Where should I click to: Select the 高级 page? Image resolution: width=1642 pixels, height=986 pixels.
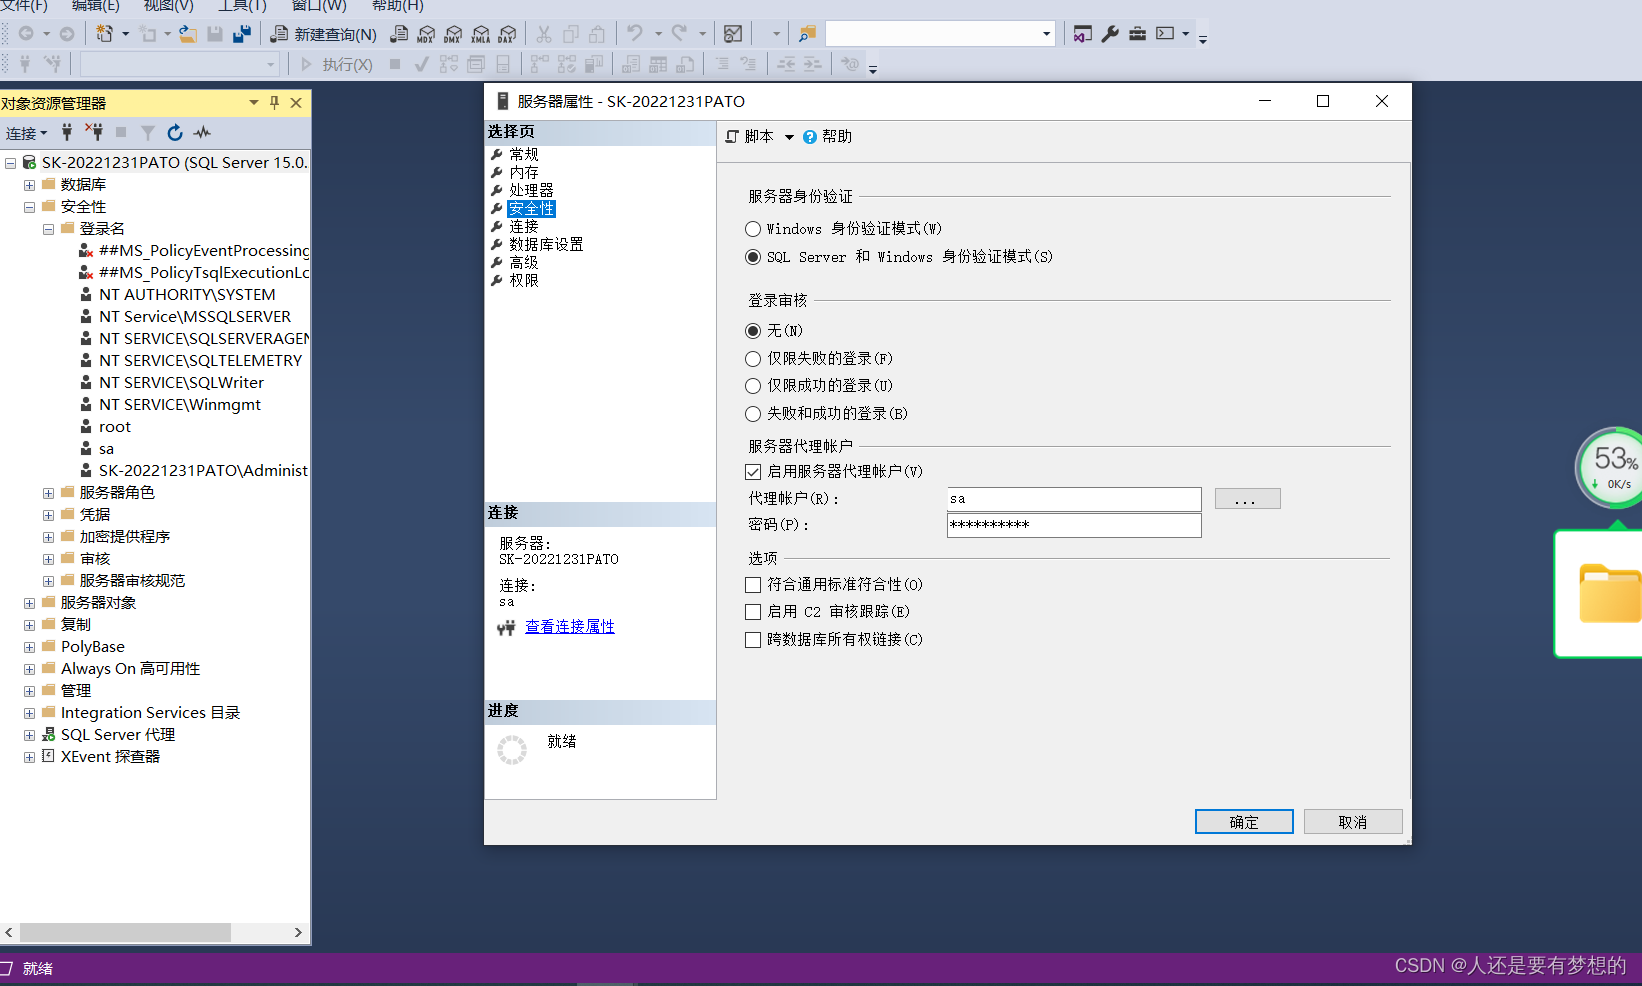pyautogui.click(x=524, y=262)
